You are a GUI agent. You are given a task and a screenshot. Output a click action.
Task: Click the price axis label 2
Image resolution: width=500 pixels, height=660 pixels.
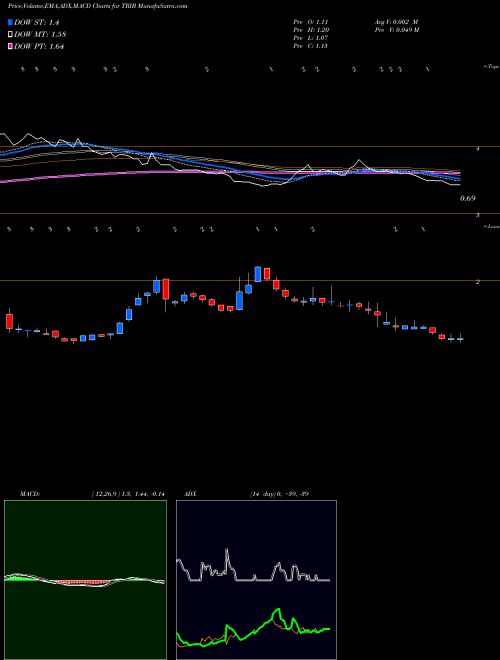click(477, 282)
